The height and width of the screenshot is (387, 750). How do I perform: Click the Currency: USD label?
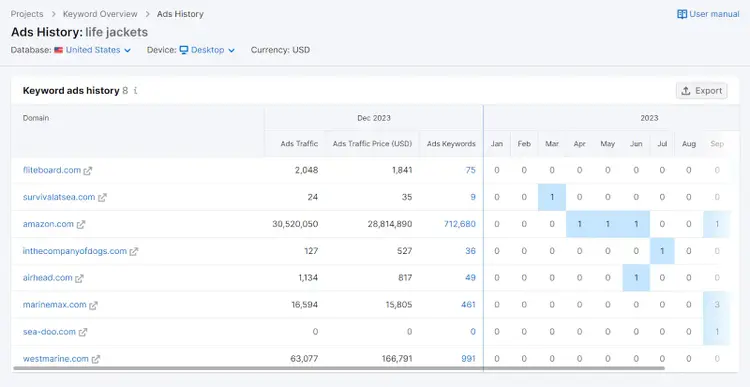coord(280,50)
